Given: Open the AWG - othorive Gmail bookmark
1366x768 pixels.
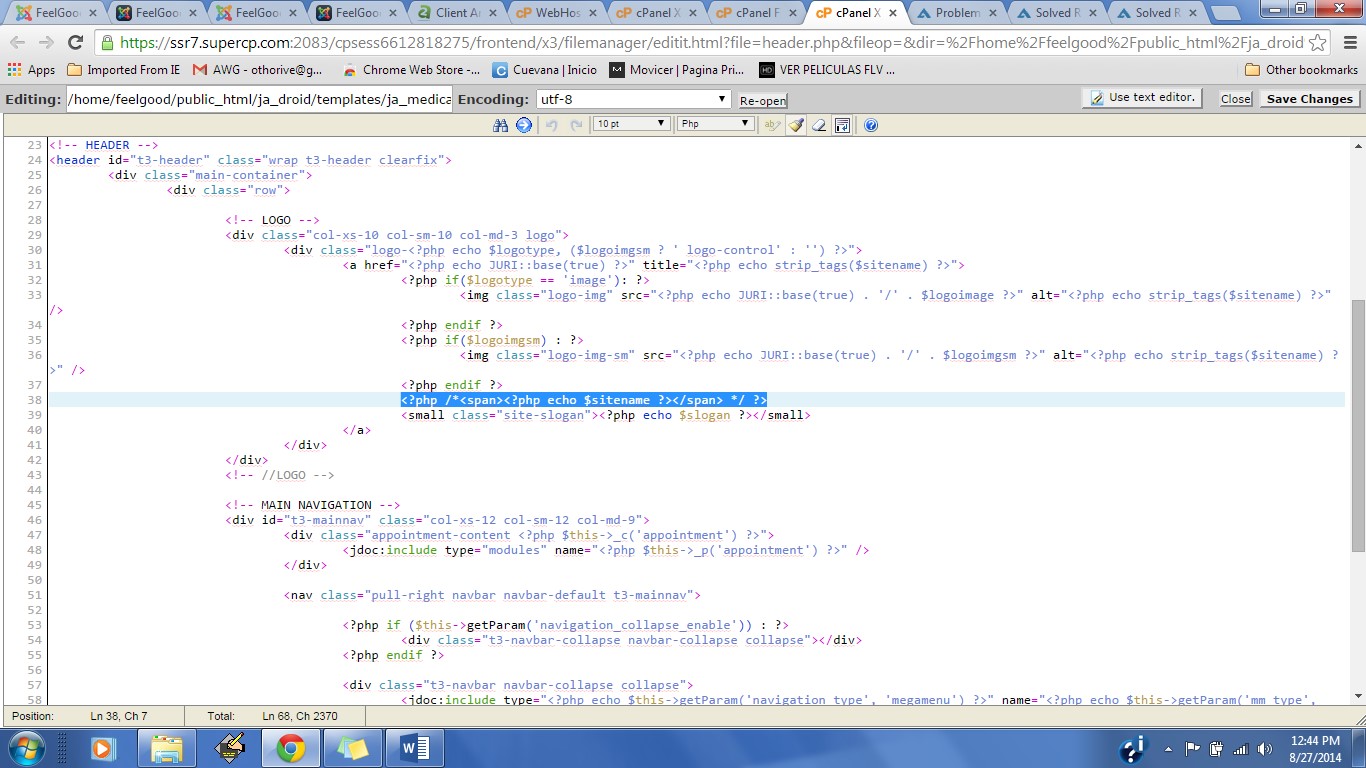Looking at the screenshot, I should pyautogui.click(x=258, y=70).
